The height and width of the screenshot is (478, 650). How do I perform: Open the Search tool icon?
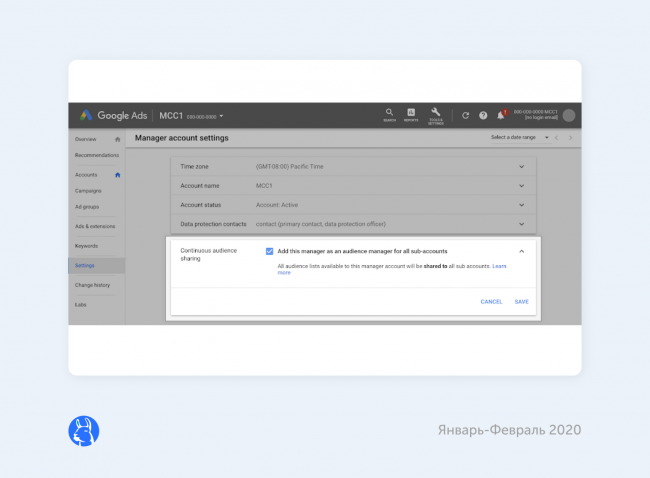389,114
